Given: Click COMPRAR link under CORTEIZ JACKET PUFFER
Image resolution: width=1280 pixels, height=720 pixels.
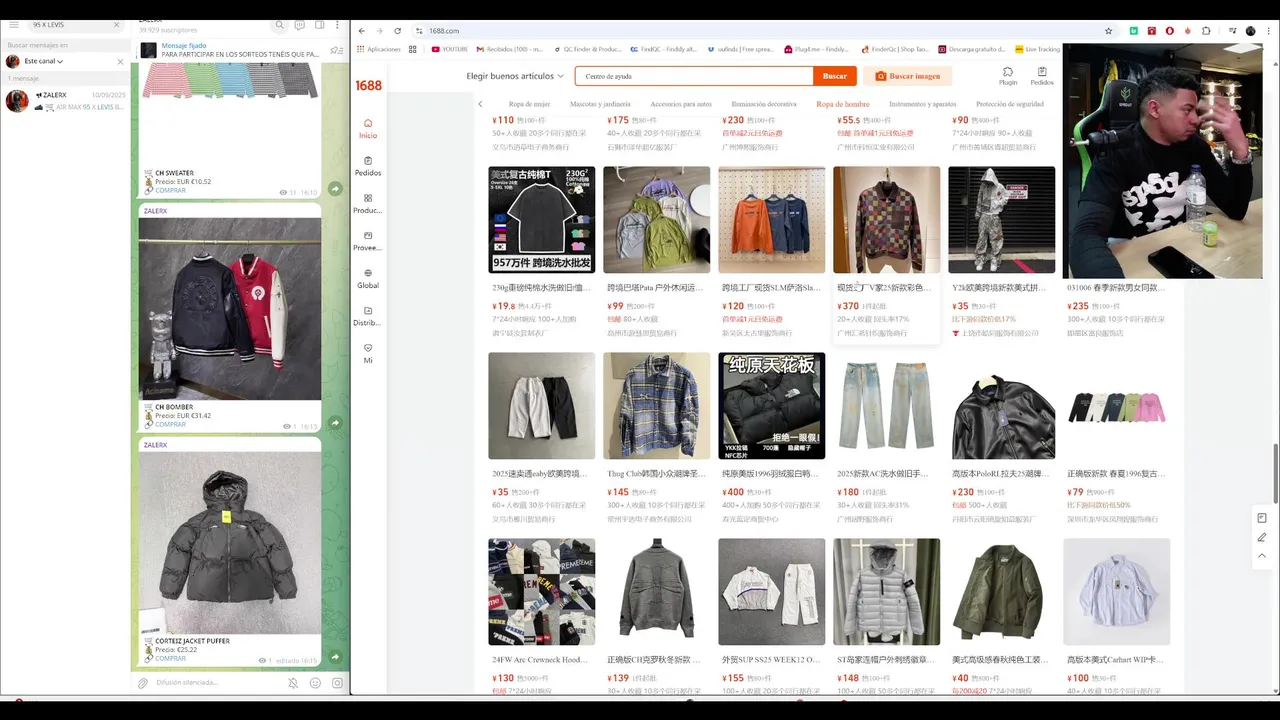Looking at the screenshot, I should 170,658.
